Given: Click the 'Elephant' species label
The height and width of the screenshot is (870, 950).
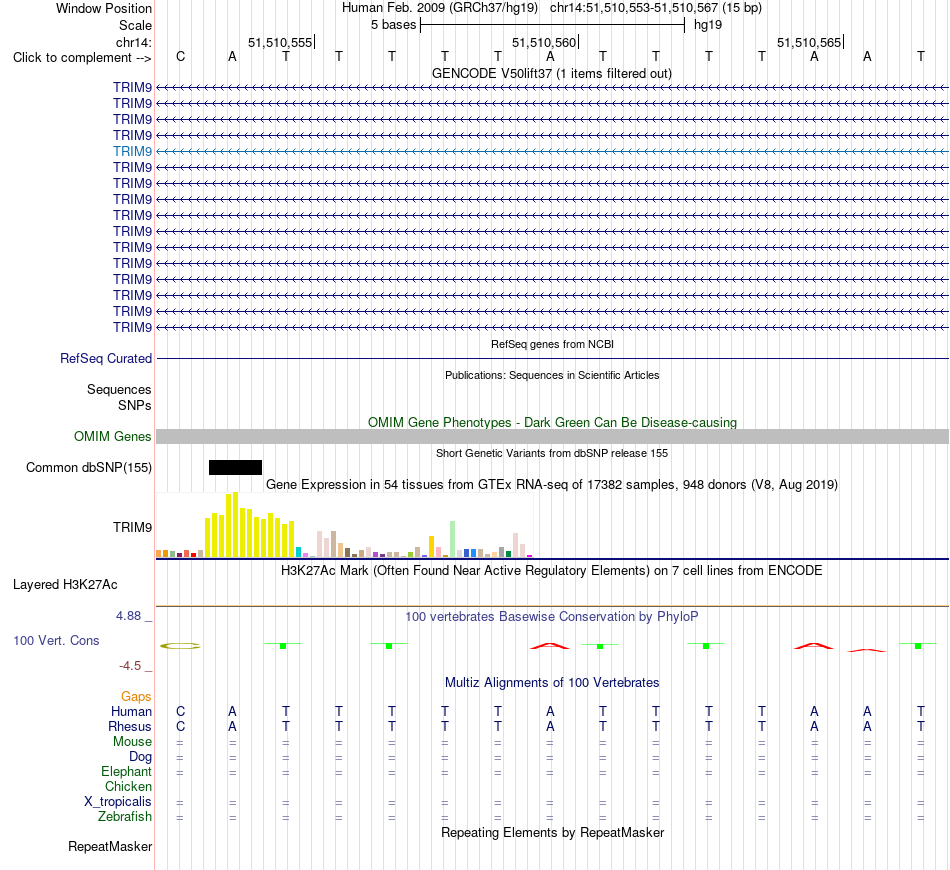Looking at the screenshot, I should [126, 771].
